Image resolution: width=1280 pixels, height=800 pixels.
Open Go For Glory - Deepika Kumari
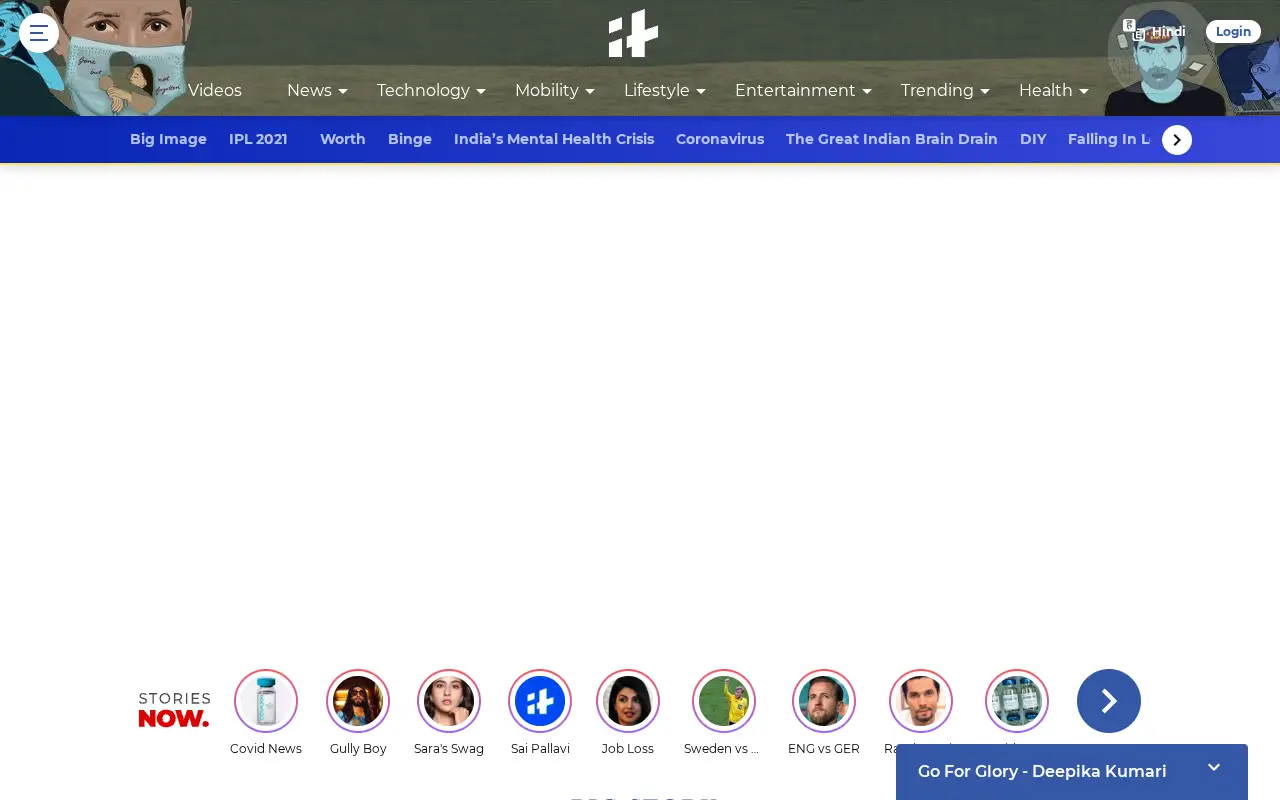pyautogui.click(x=1042, y=771)
